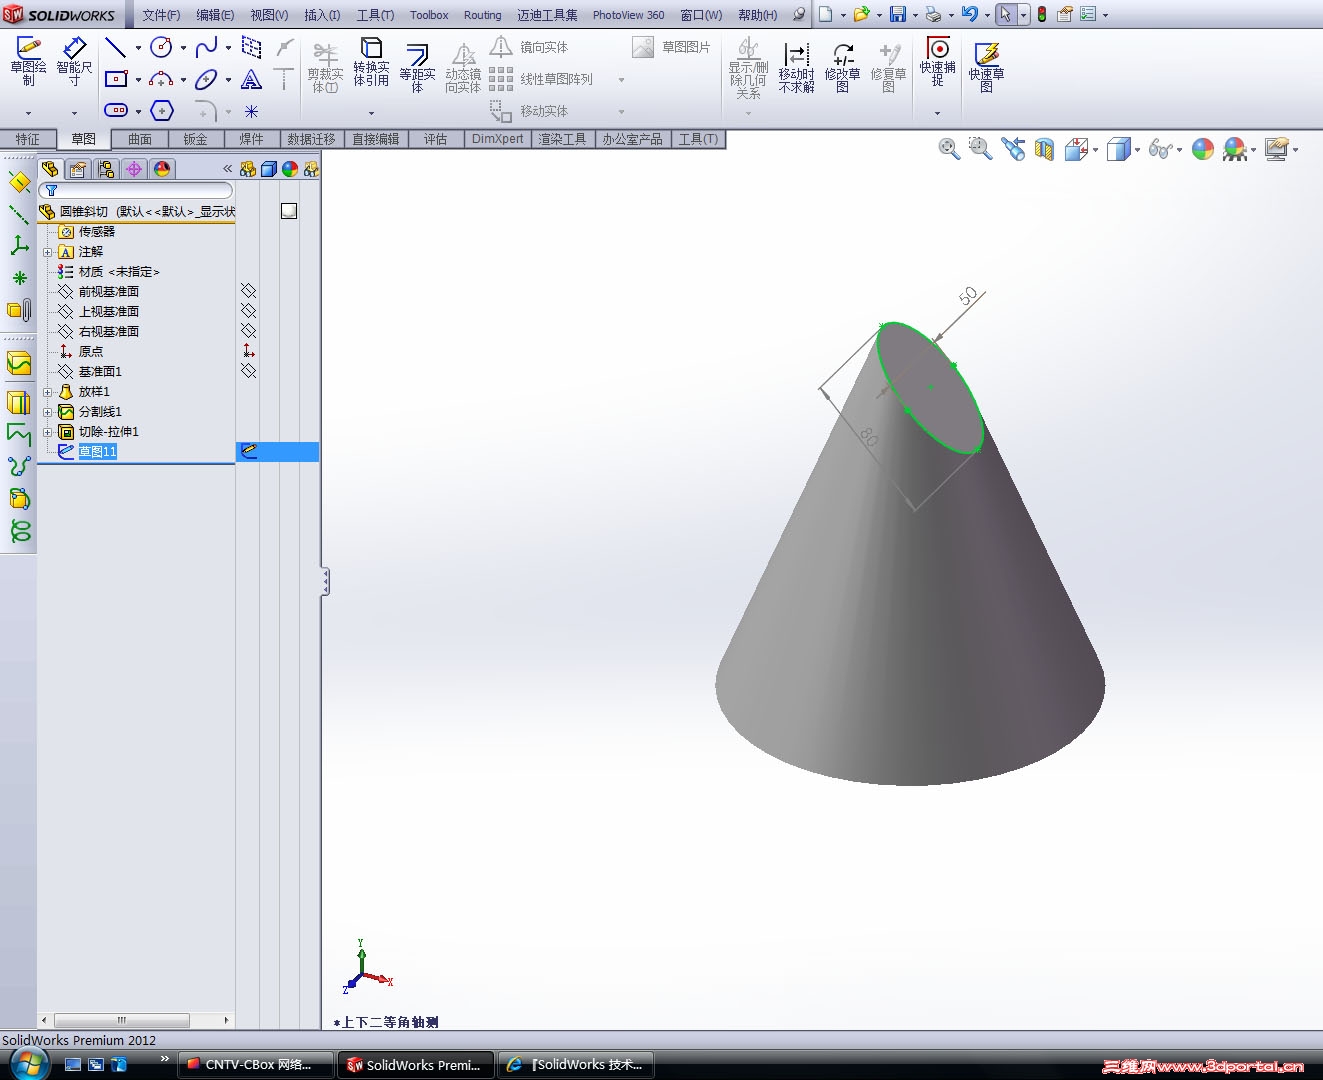The height and width of the screenshot is (1080, 1323).
Task: Toggle visibility of 原点 in display pane
Action: [248, 351]
